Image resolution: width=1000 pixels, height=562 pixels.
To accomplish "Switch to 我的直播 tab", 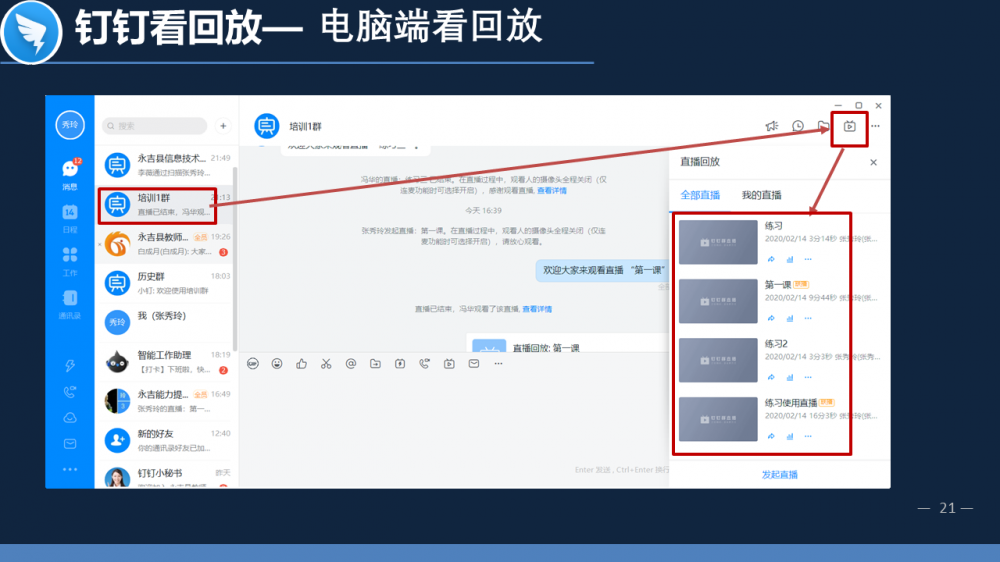I will (761, 195).
